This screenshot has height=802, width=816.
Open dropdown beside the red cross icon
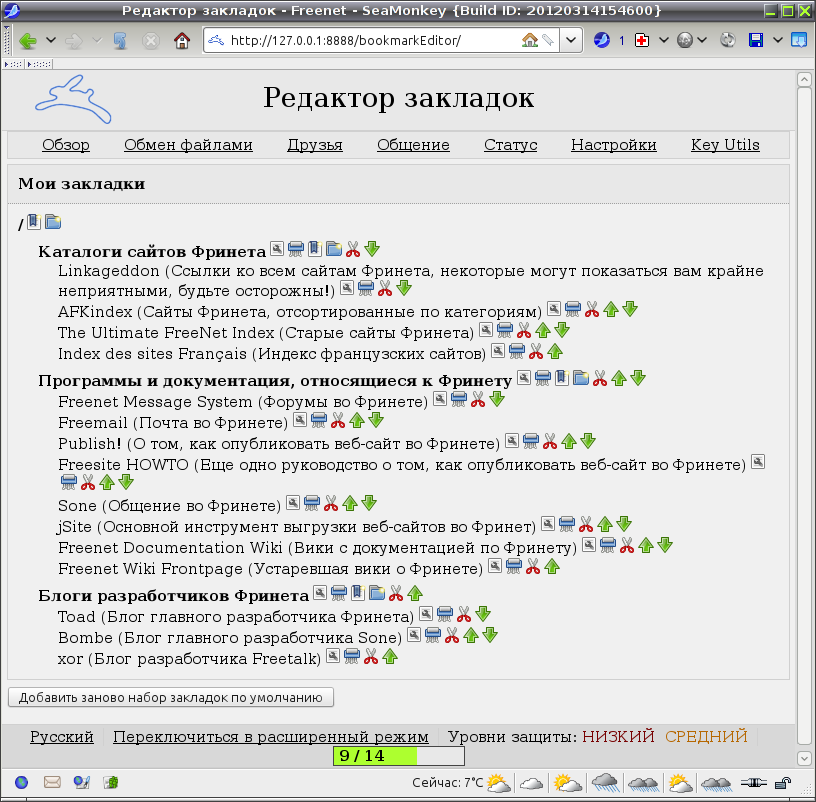point(664,40)
